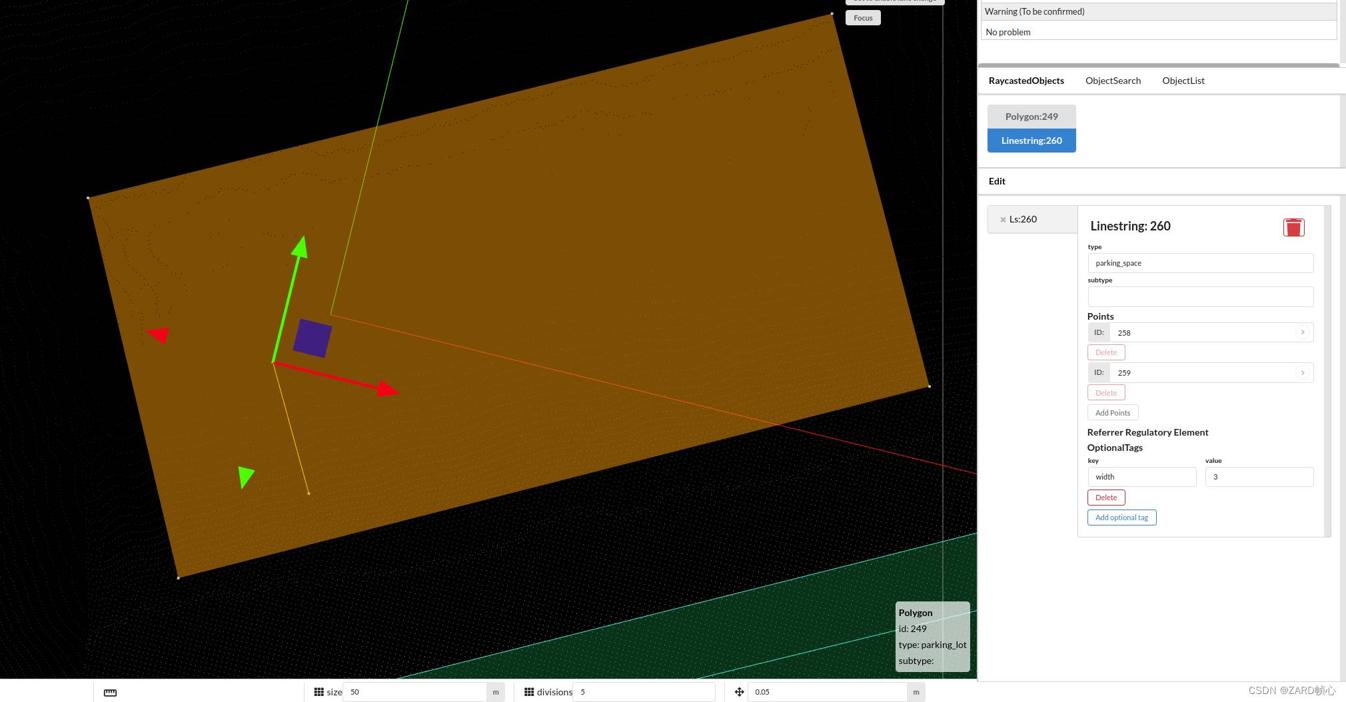The width and height of the screenshot is (1346, 702).
Task: Grab the purple square gizmo handle
Action: (x=312, y=338)
